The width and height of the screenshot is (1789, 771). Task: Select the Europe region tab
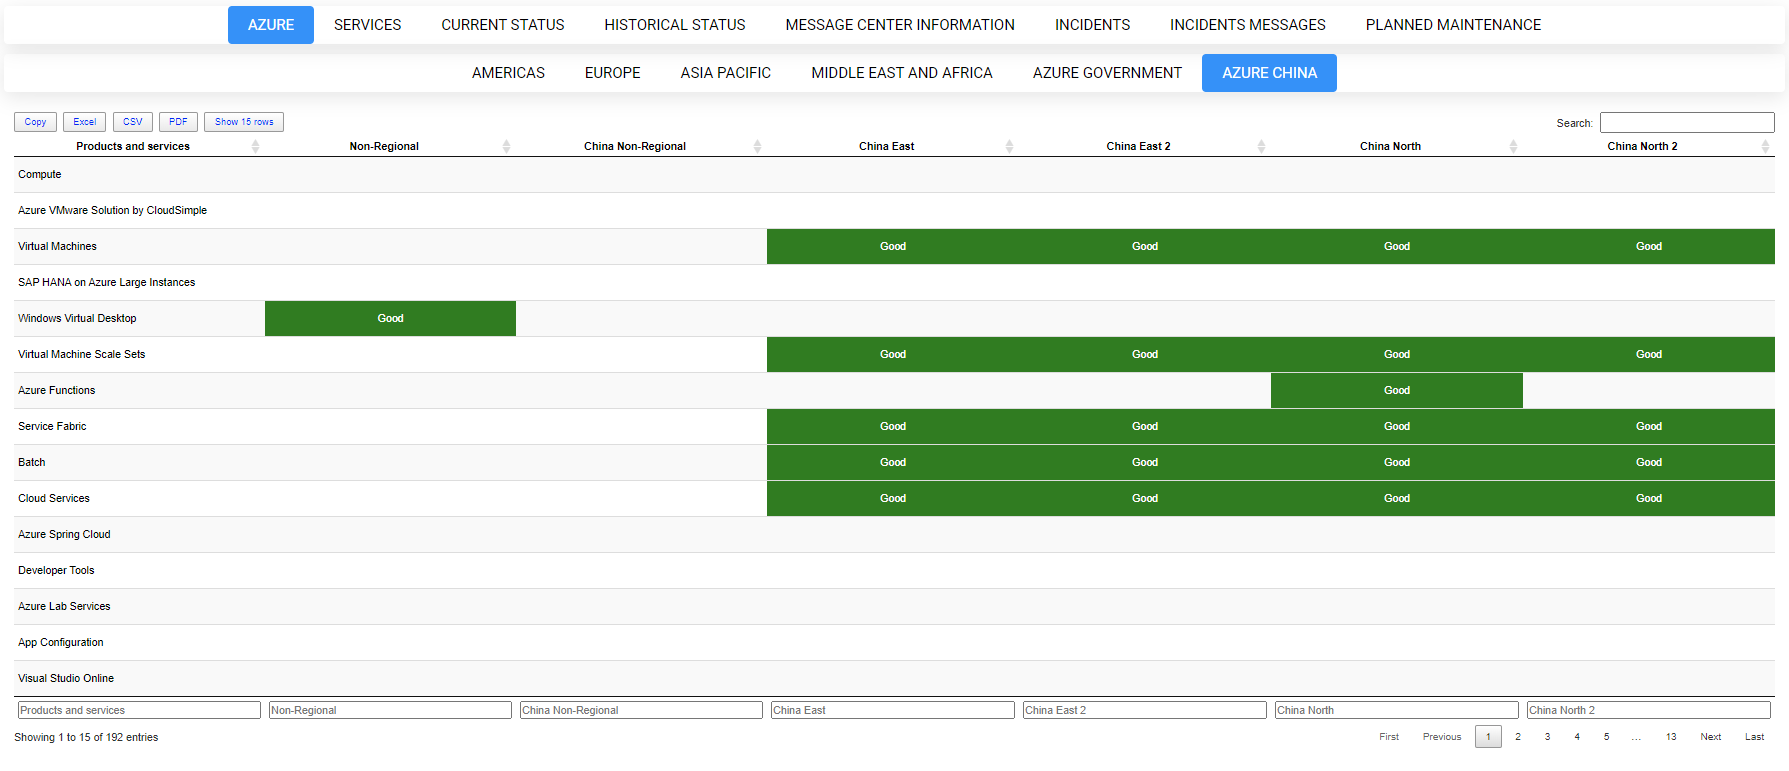pyautogui.click(x=612, y=73)
